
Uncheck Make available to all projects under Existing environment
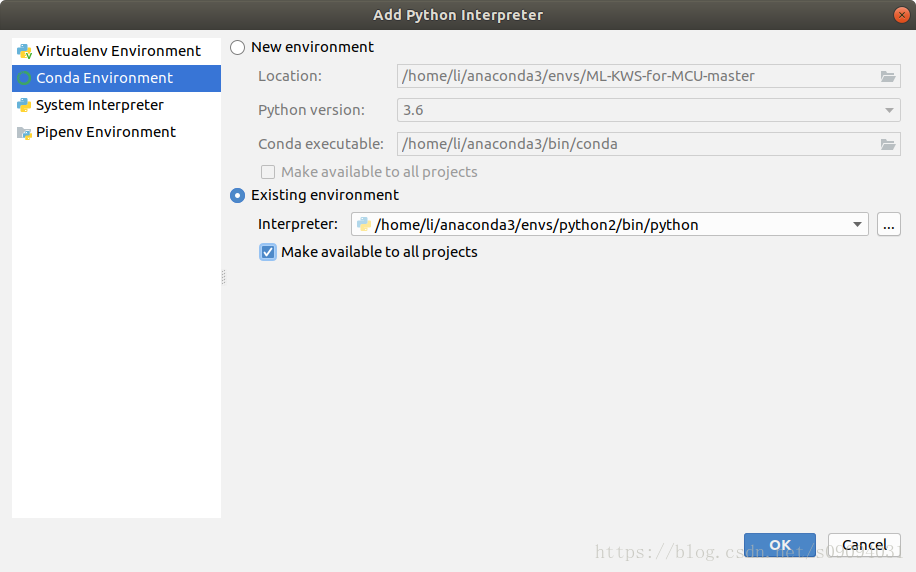click(268, 252)
